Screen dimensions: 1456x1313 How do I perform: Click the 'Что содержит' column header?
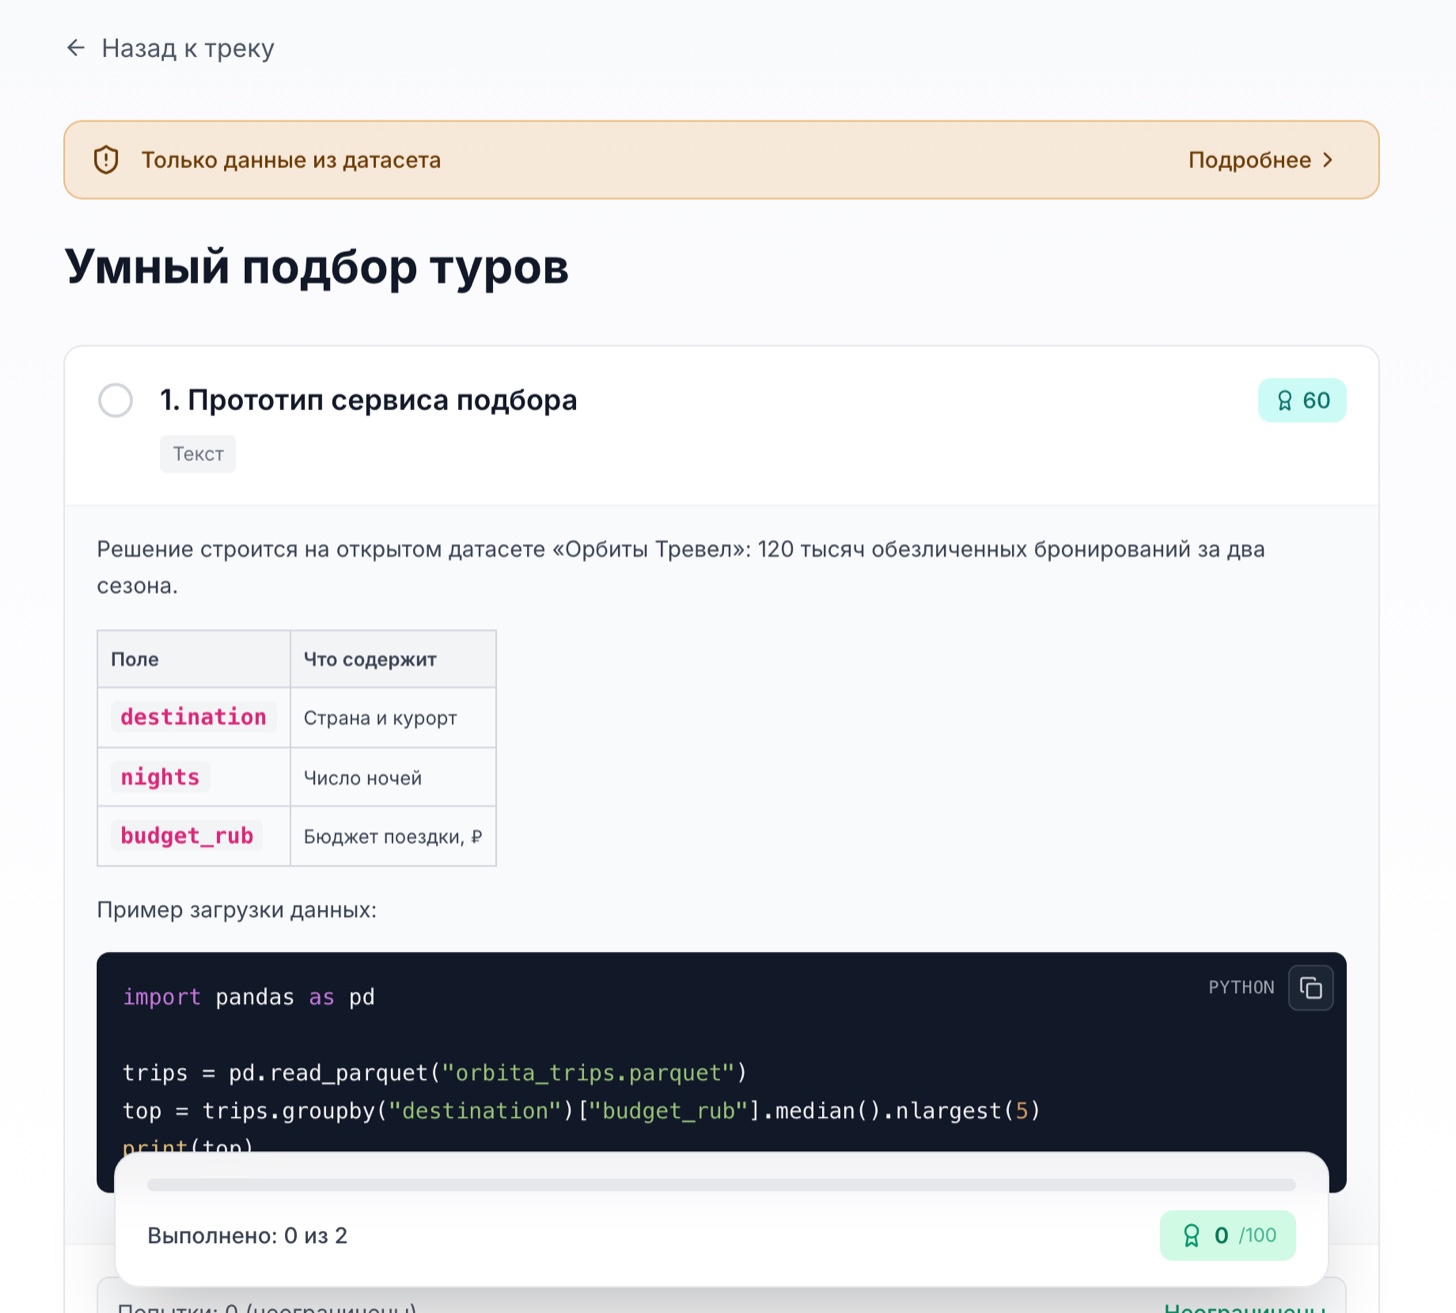point(393,659)
